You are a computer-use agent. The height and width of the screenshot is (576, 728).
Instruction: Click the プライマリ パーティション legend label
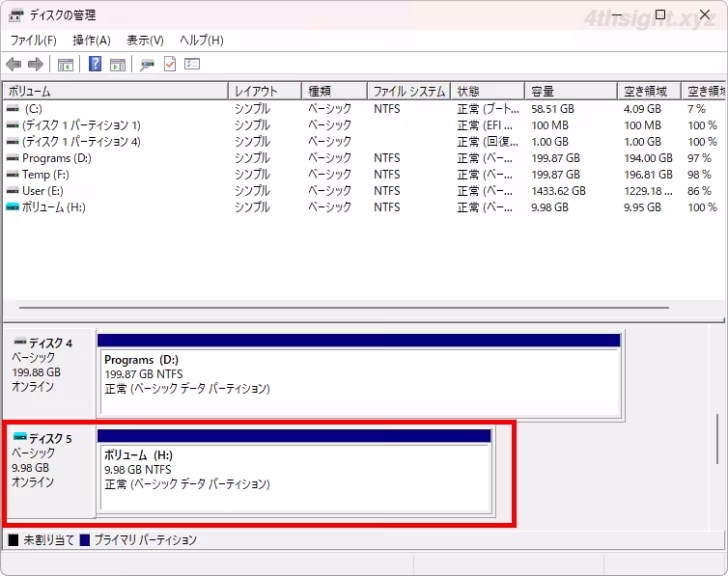145,540
